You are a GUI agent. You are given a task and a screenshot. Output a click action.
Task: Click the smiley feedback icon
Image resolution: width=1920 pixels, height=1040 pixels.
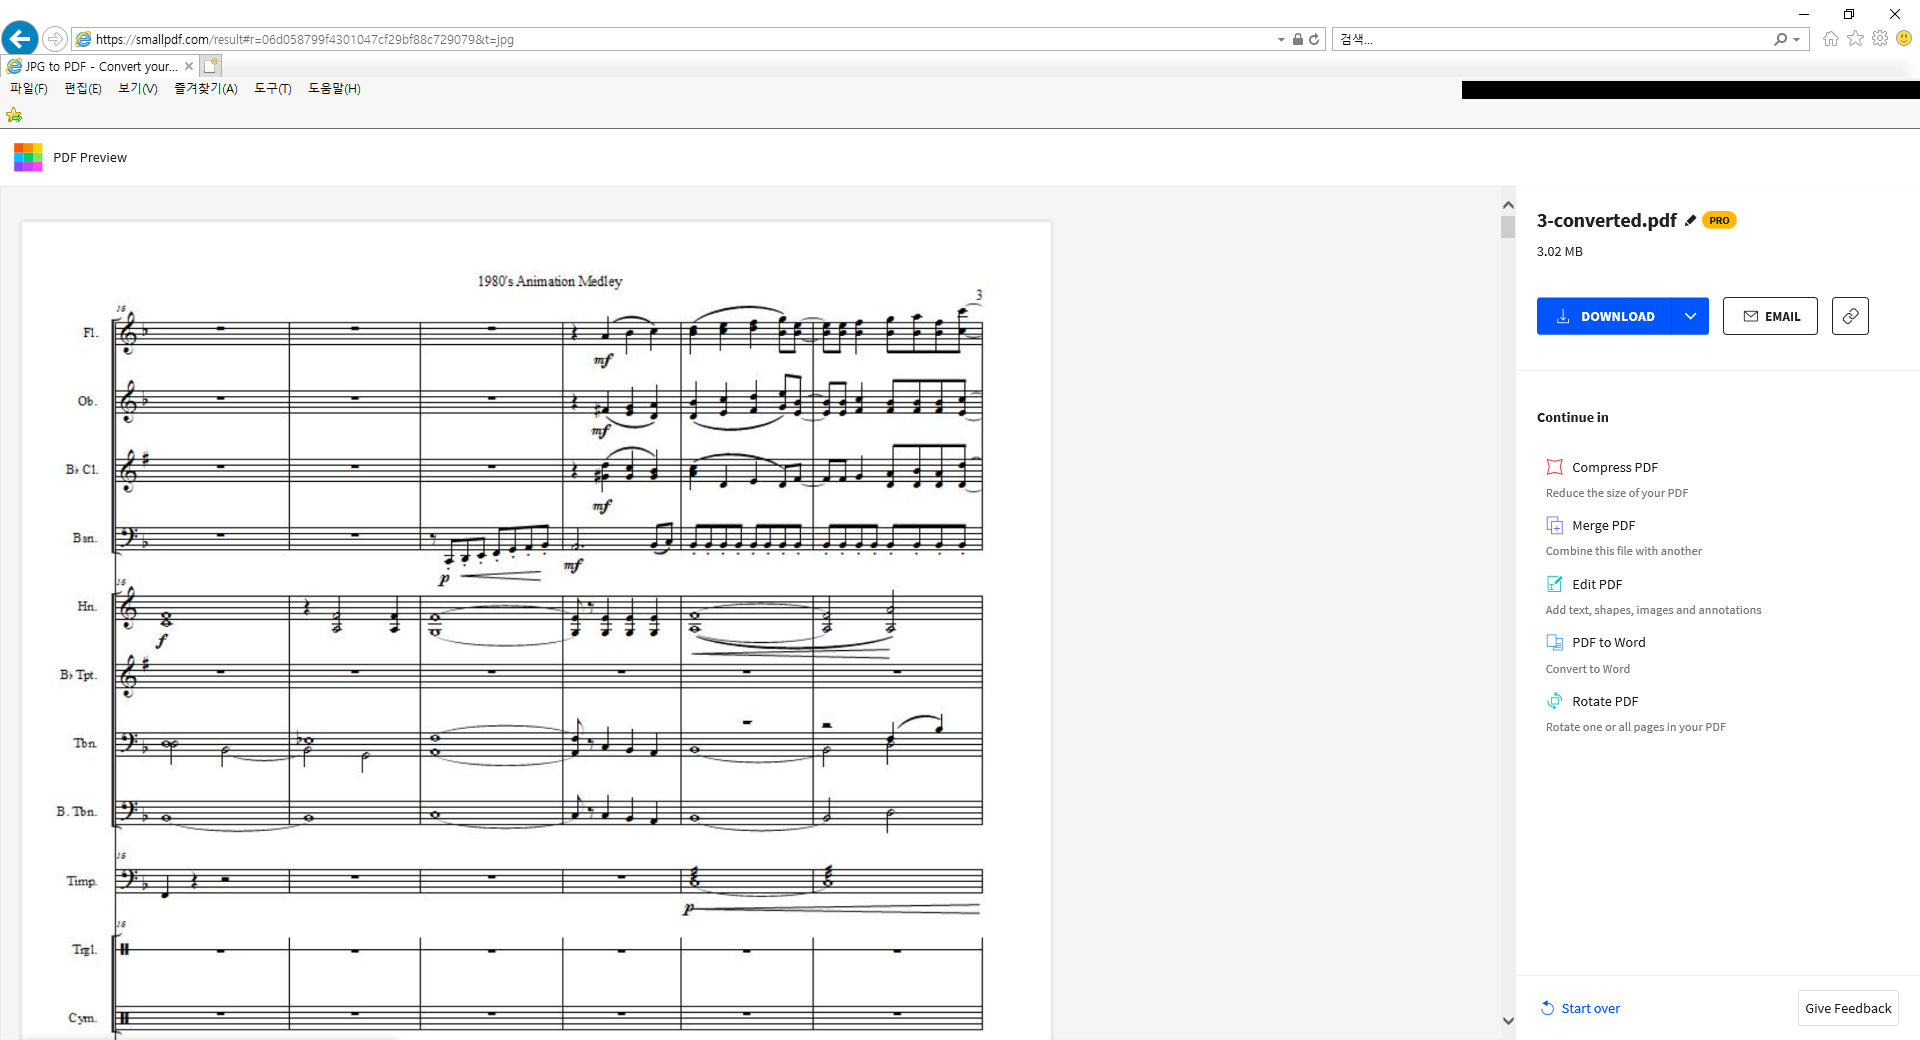coord(1904,38)
